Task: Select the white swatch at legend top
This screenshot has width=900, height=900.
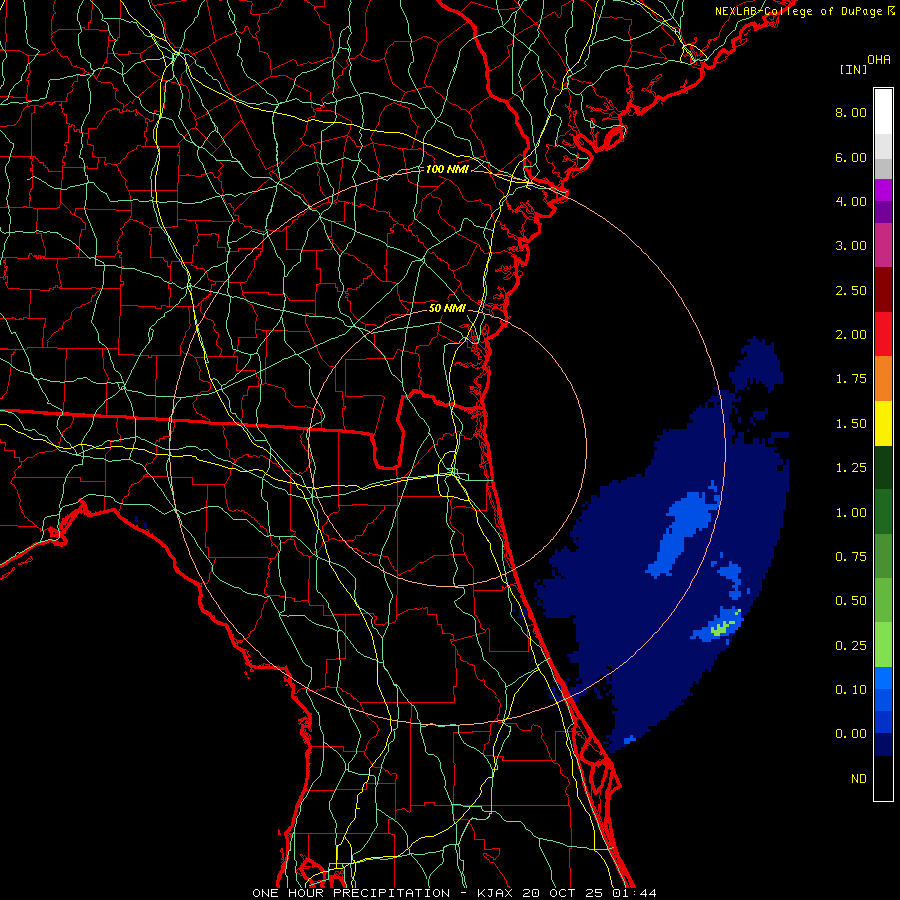Action: pos(883,111)
